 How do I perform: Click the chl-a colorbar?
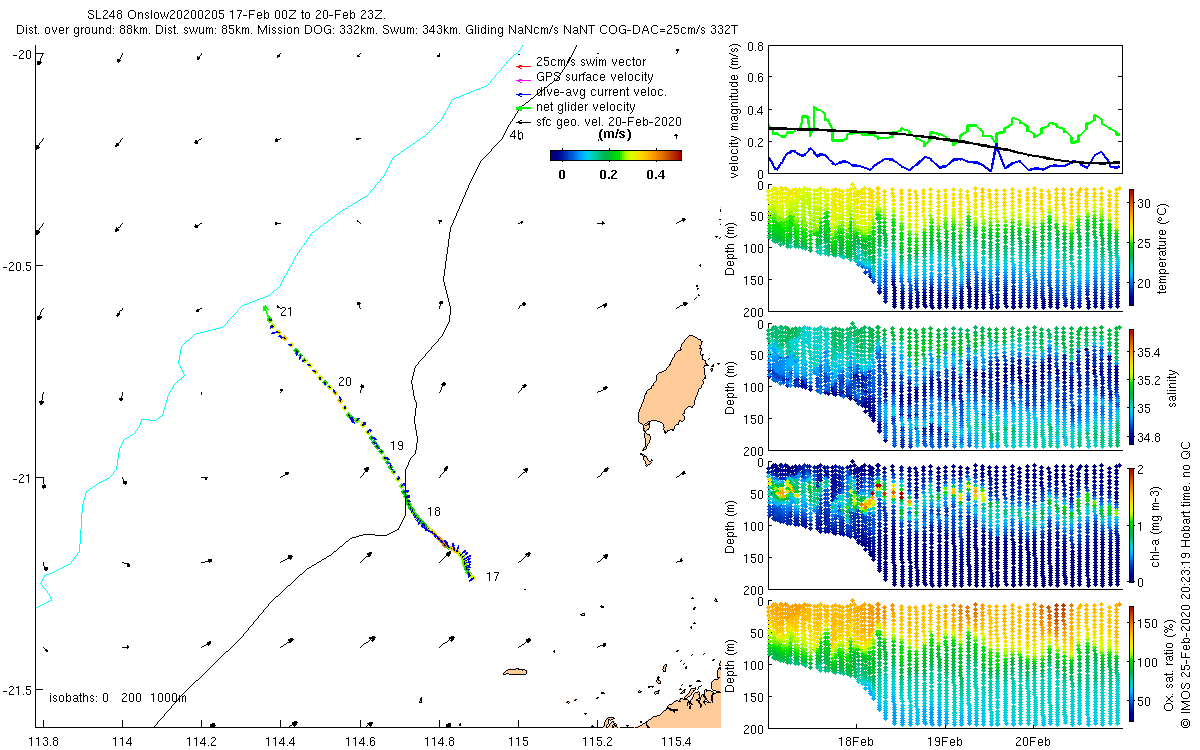pos(1131,524)
